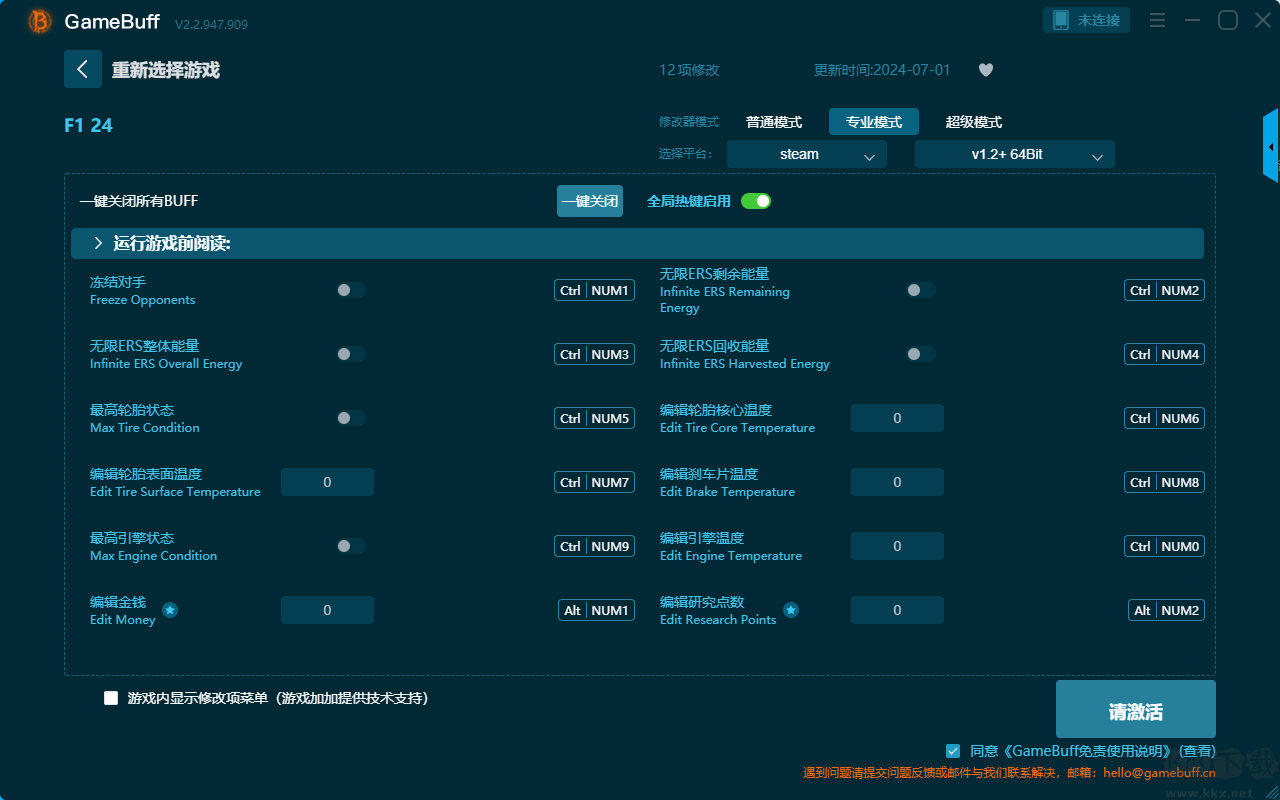Enable Max Engine Condition switch
The image size is (1280, 800).
click(351, 546)
